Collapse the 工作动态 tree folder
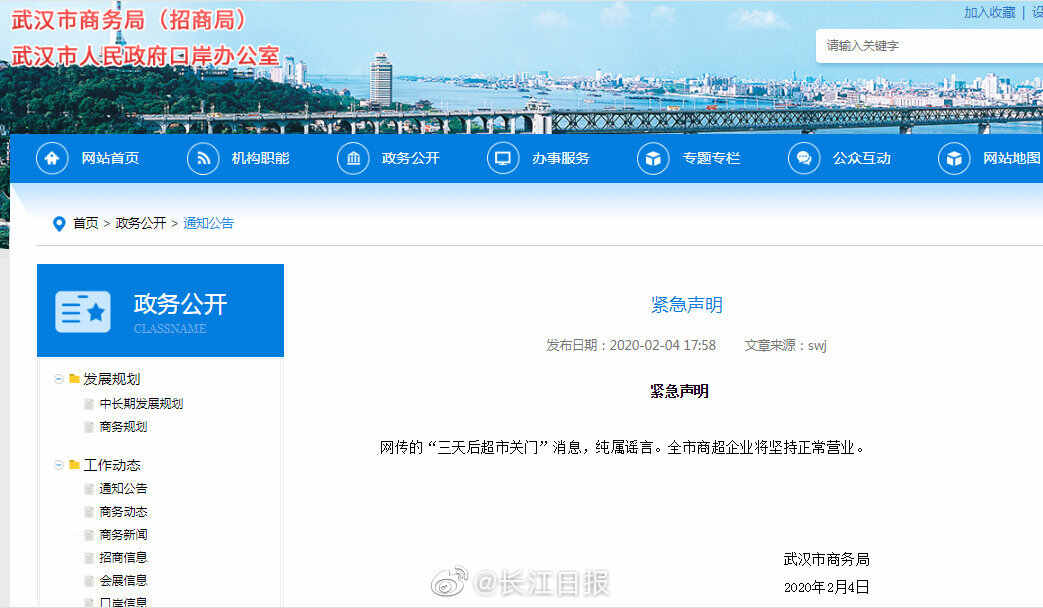The height and width of the screenshot is (608, 1043). [60, 465]
